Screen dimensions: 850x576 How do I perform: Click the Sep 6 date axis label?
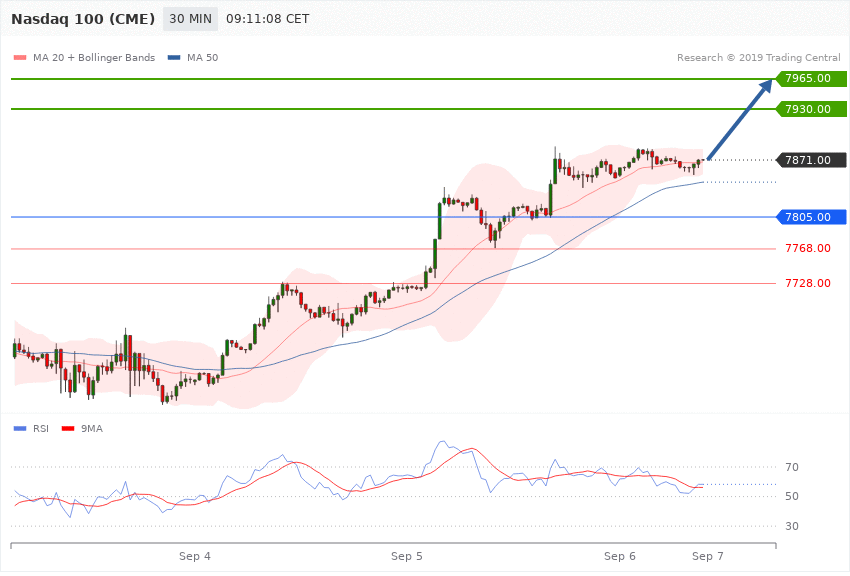pyautogui.click(x=620, y=556)
